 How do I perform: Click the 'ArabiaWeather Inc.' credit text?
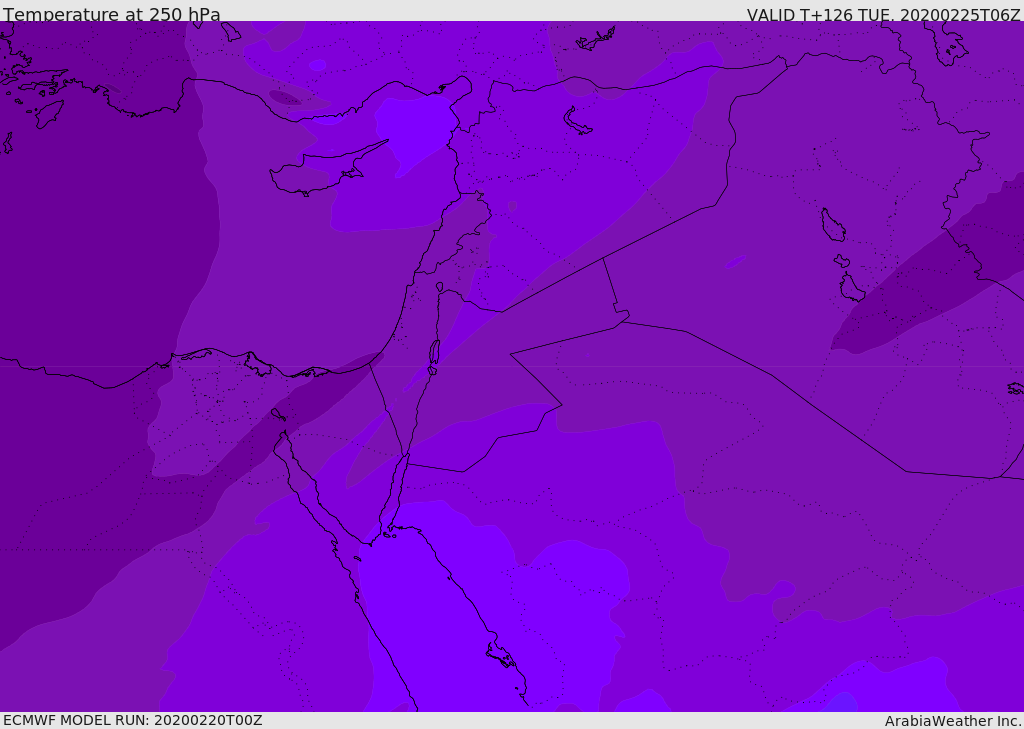point(953,721)
